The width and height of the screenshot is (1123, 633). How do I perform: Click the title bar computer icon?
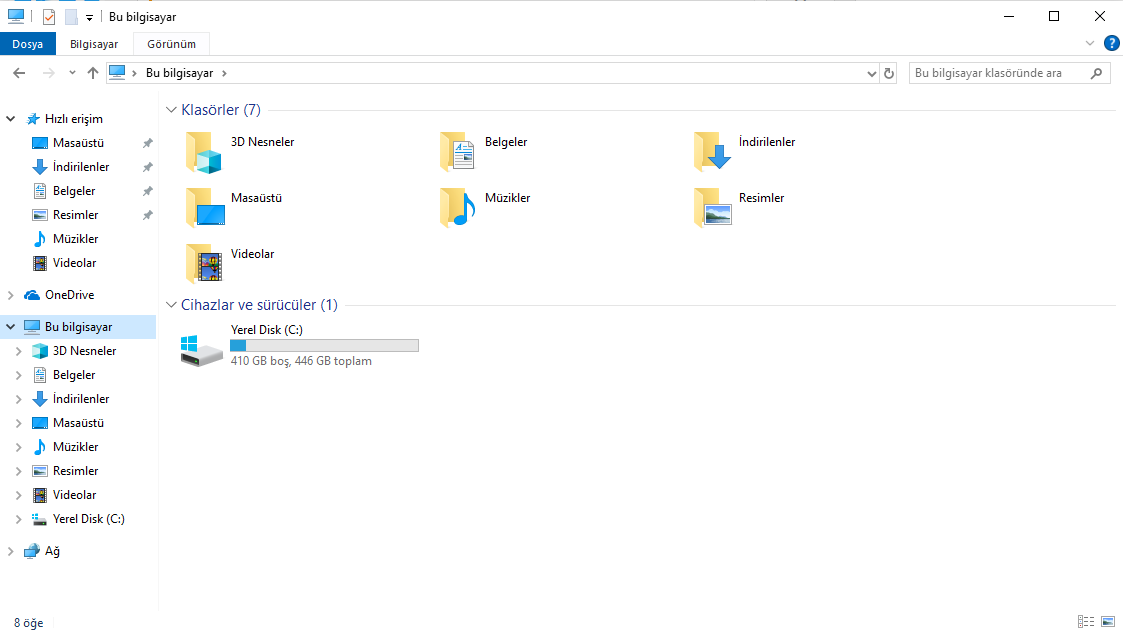16,16
